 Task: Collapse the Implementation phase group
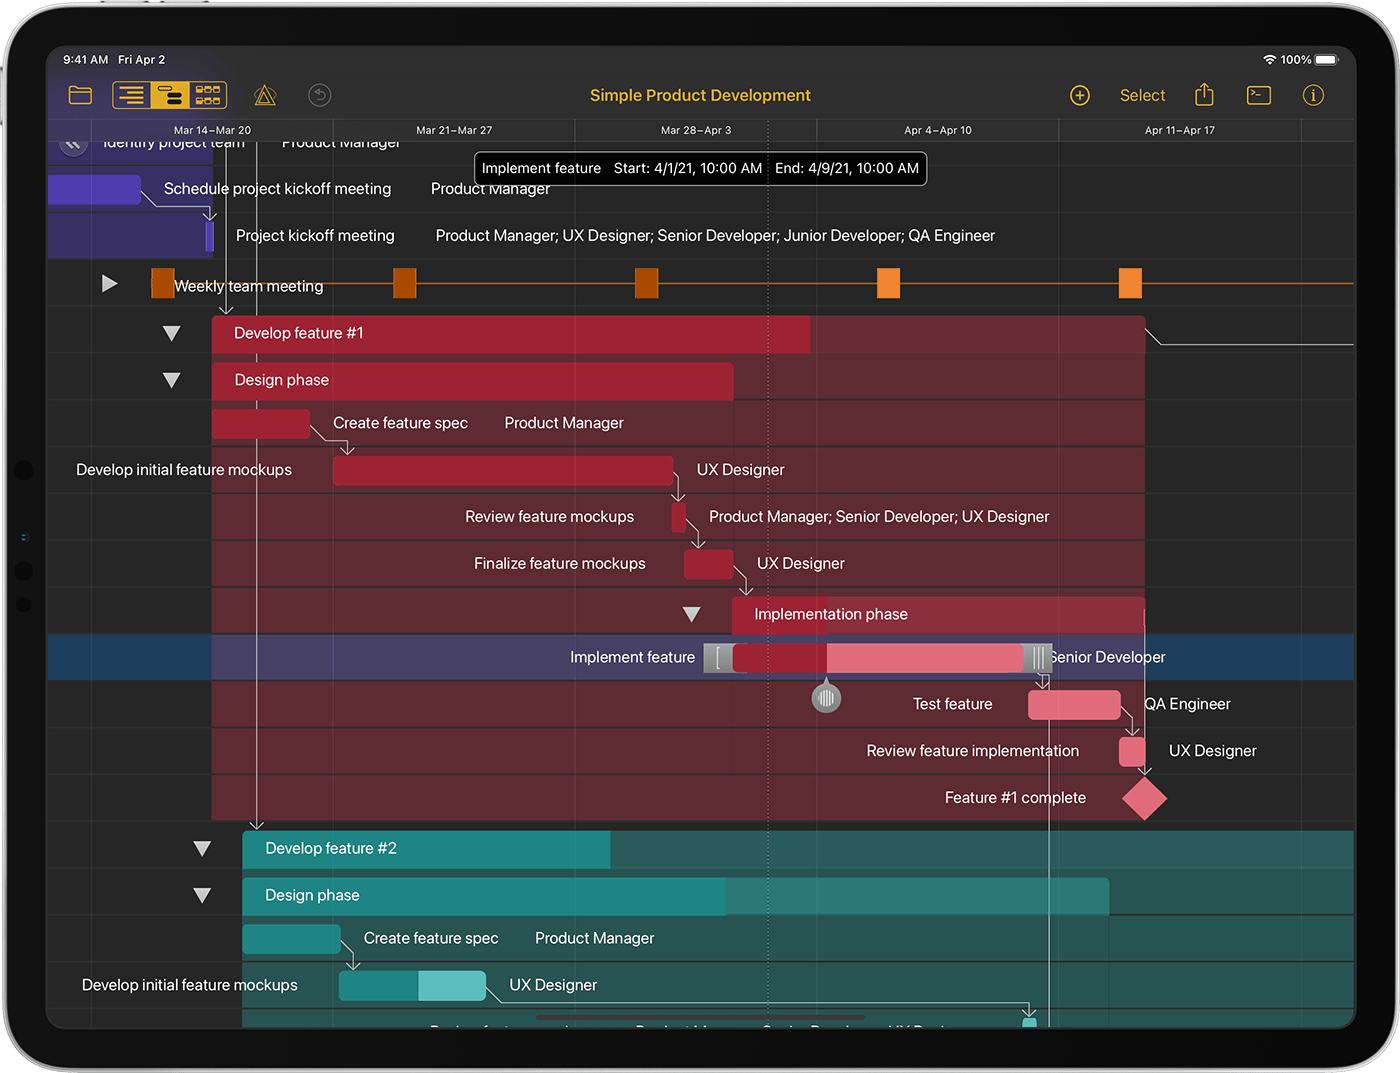pyautogui.click(x=692, y=613)
